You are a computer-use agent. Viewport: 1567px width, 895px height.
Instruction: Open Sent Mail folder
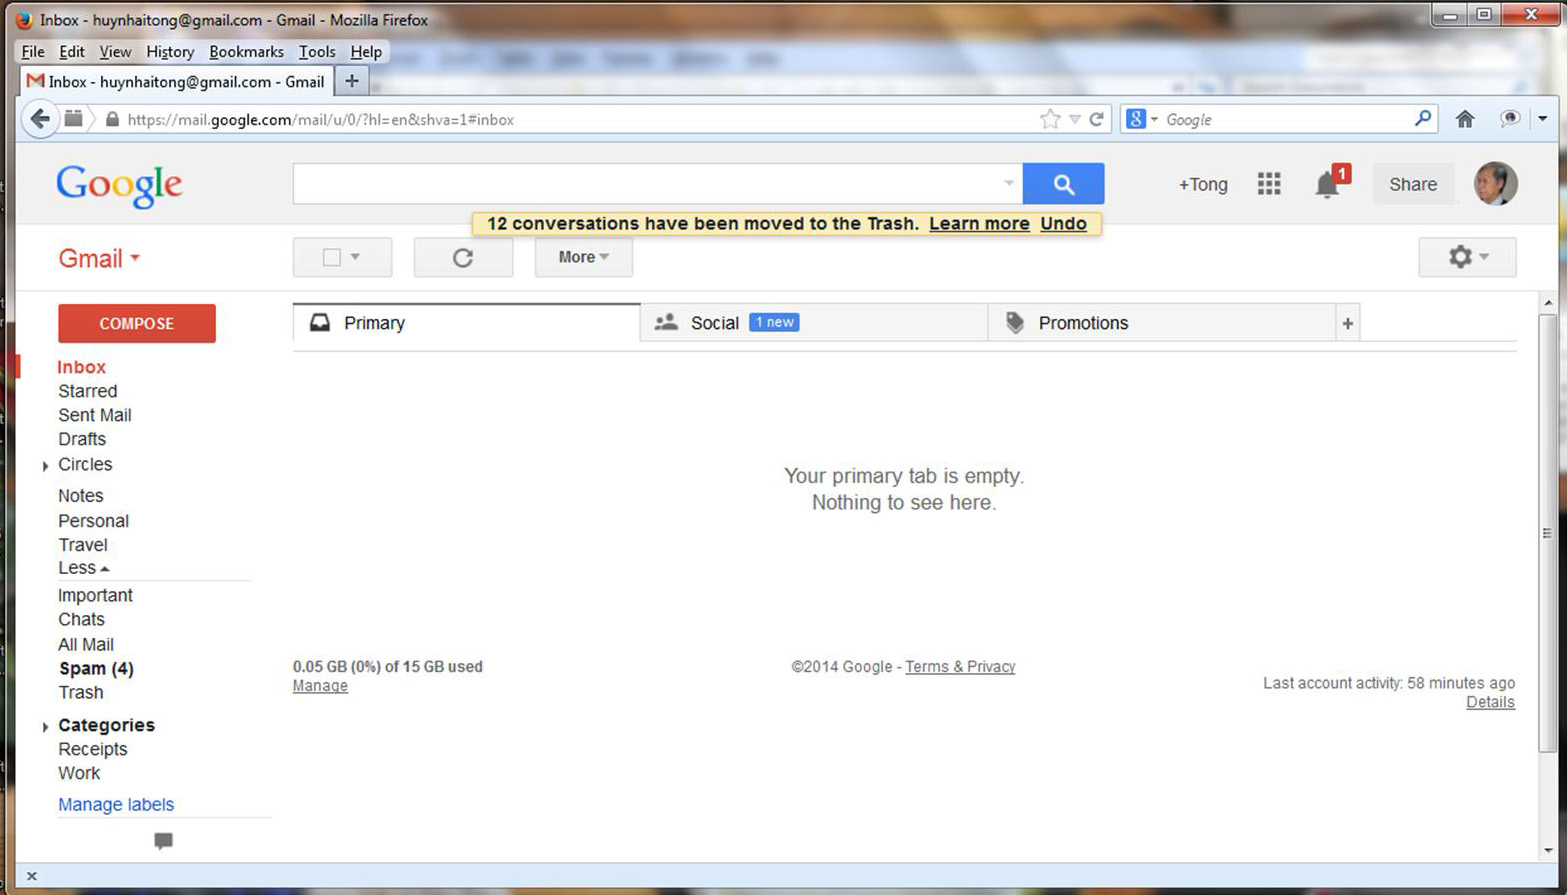click(94, 415)
